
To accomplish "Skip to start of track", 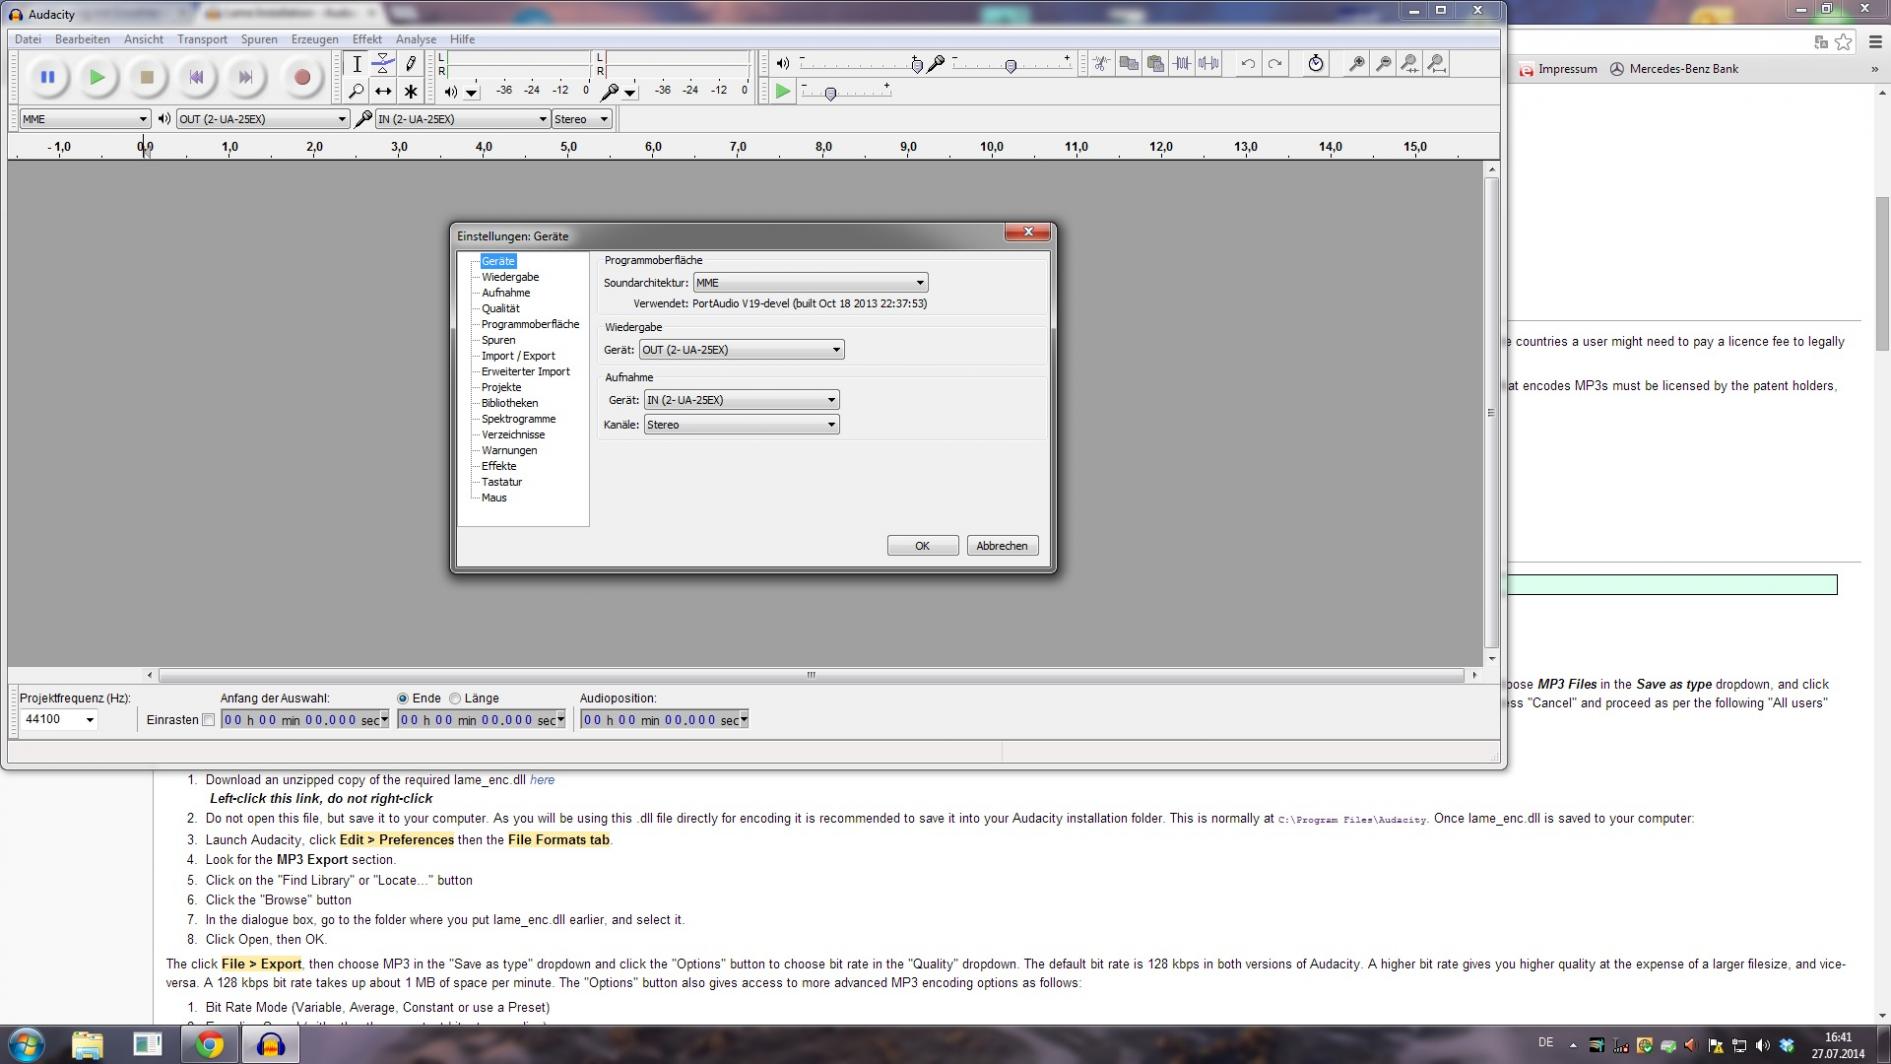I will (196, 77).
